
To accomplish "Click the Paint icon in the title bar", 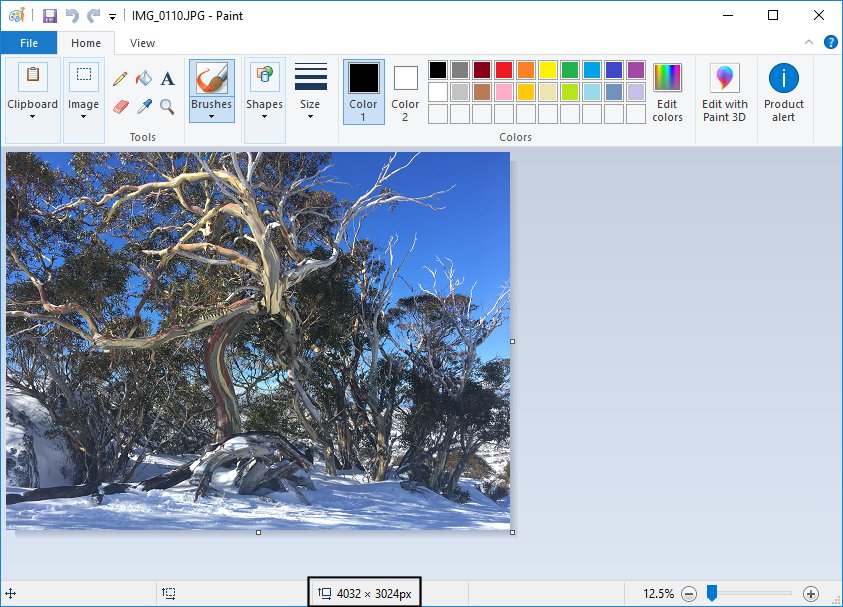I will 15,15.
